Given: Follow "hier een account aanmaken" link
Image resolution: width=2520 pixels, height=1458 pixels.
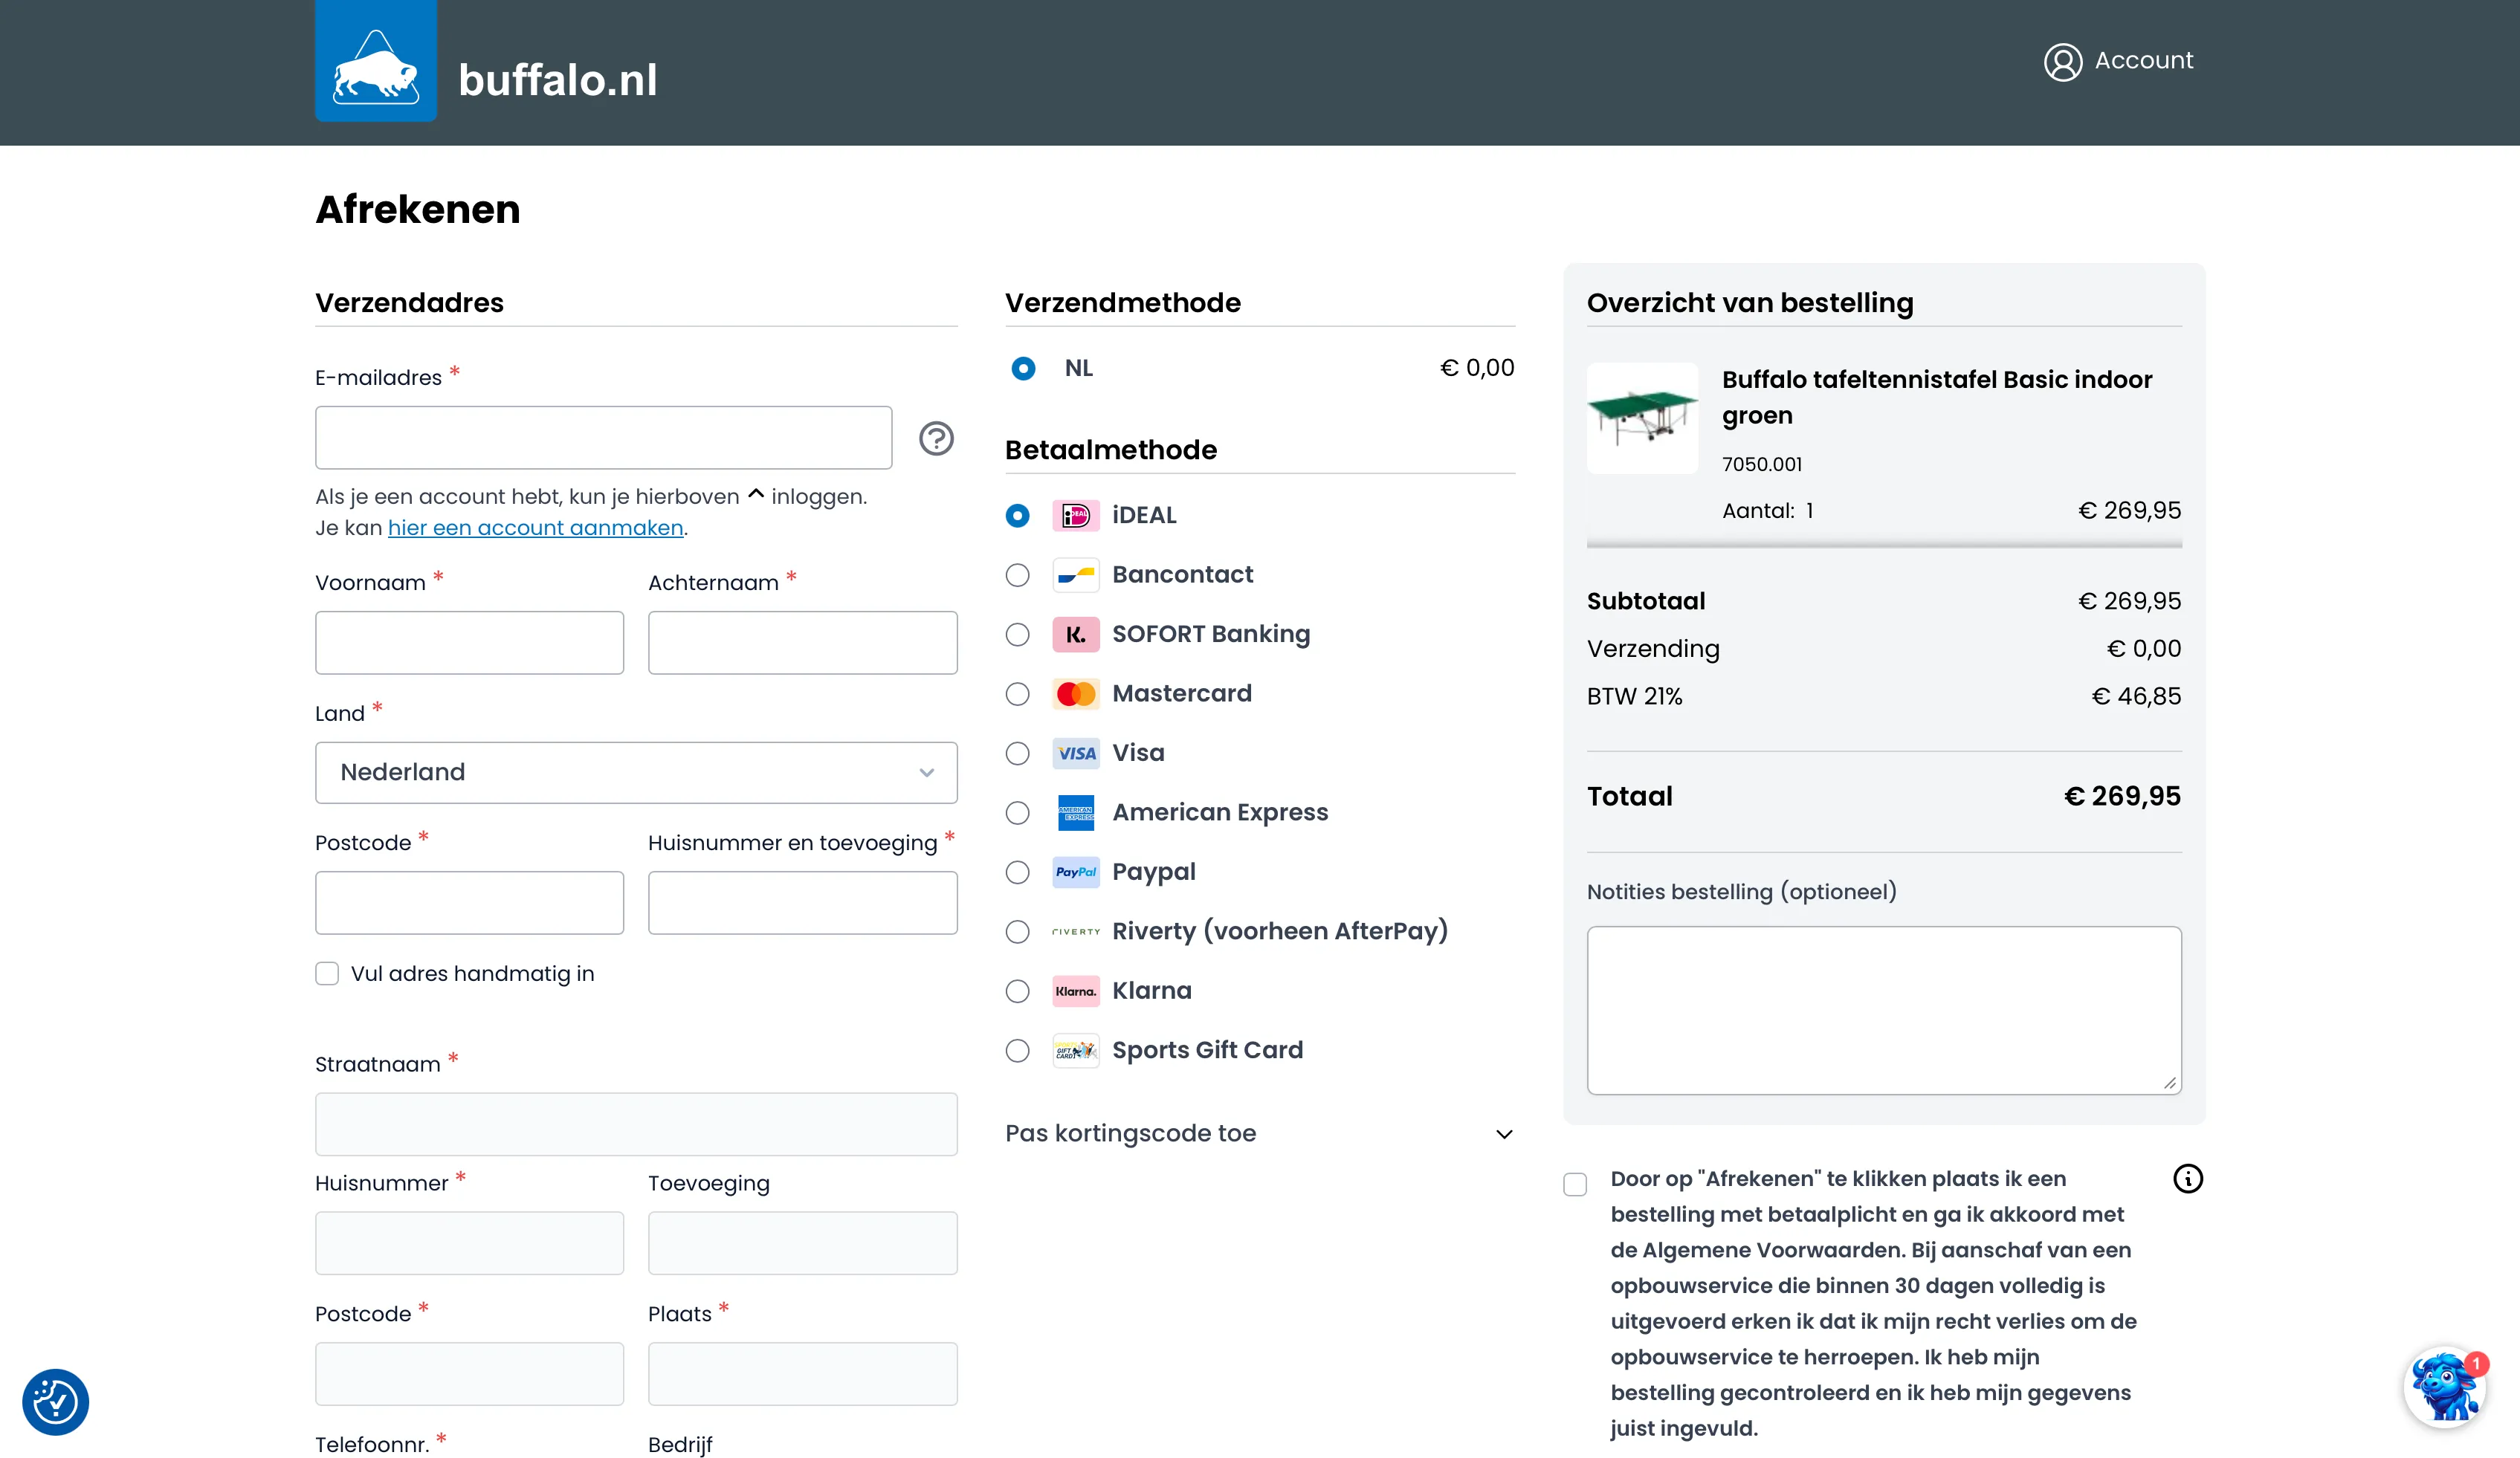Looking at the screenshot, I should (x=535, y=528).
